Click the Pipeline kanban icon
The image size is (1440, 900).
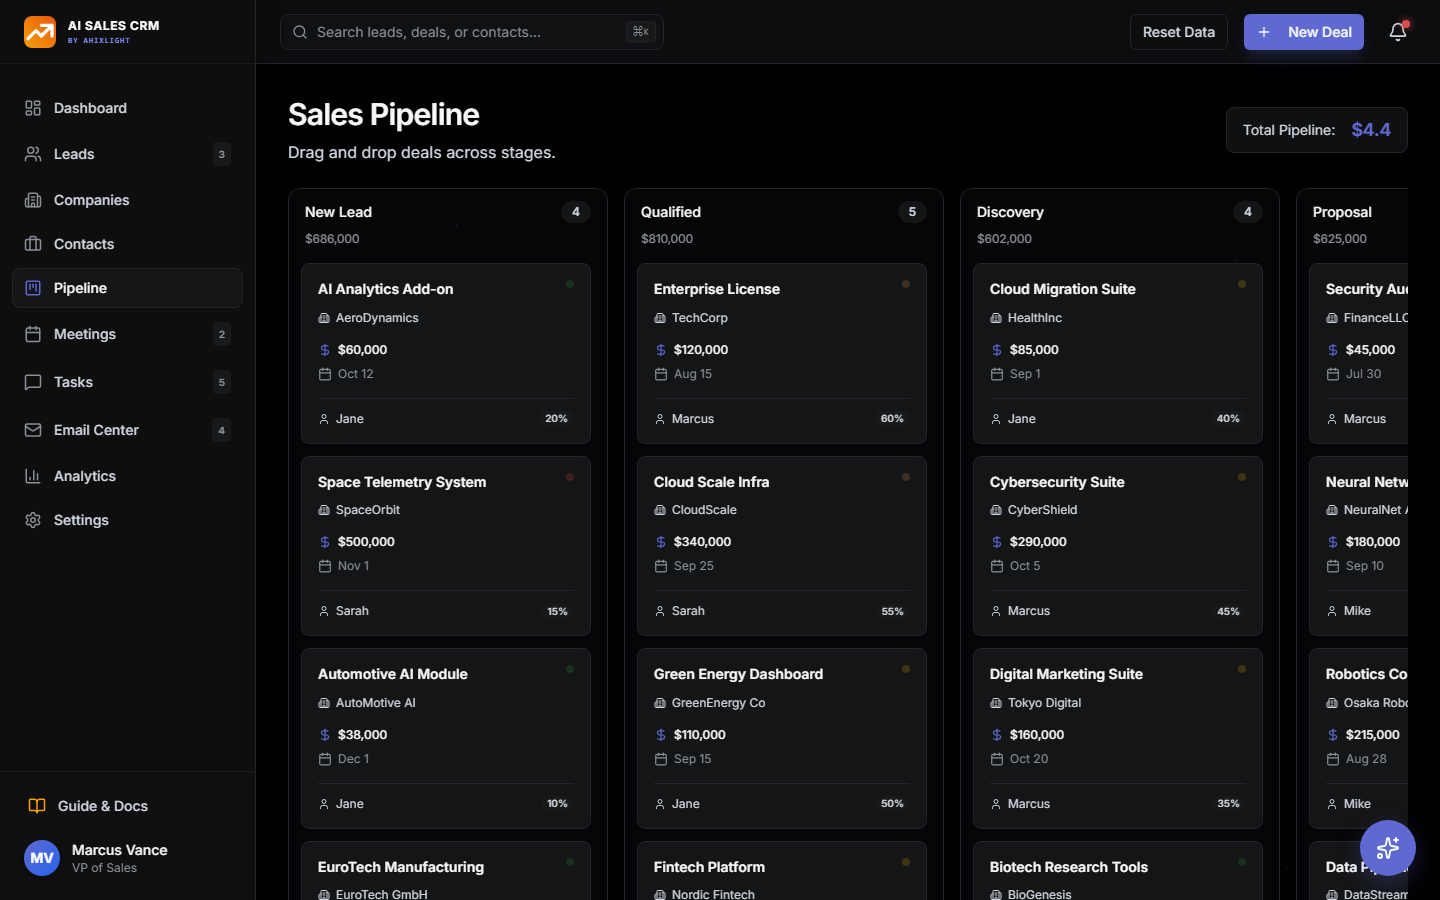33,288
